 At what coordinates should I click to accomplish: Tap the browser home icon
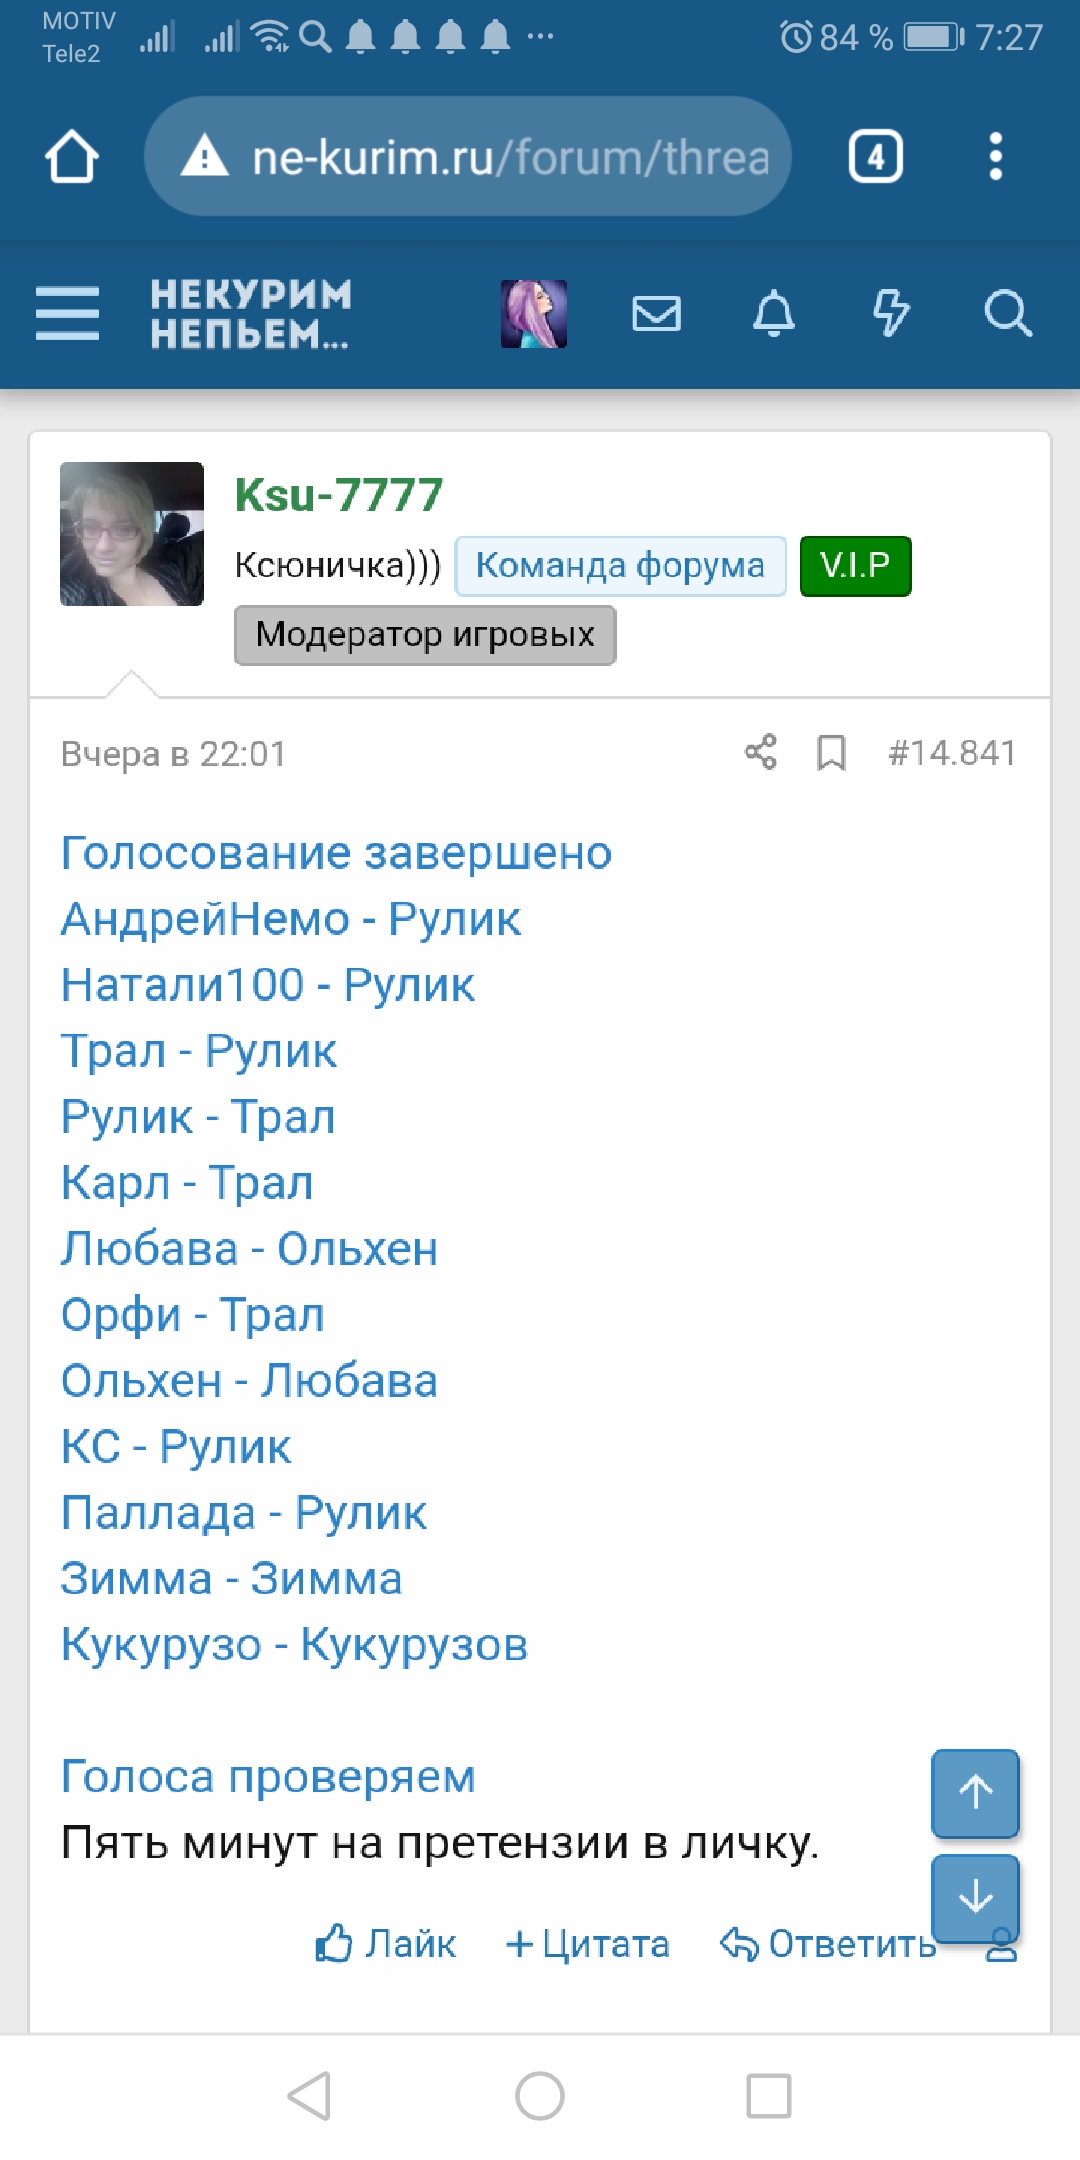tap(72, 157)
